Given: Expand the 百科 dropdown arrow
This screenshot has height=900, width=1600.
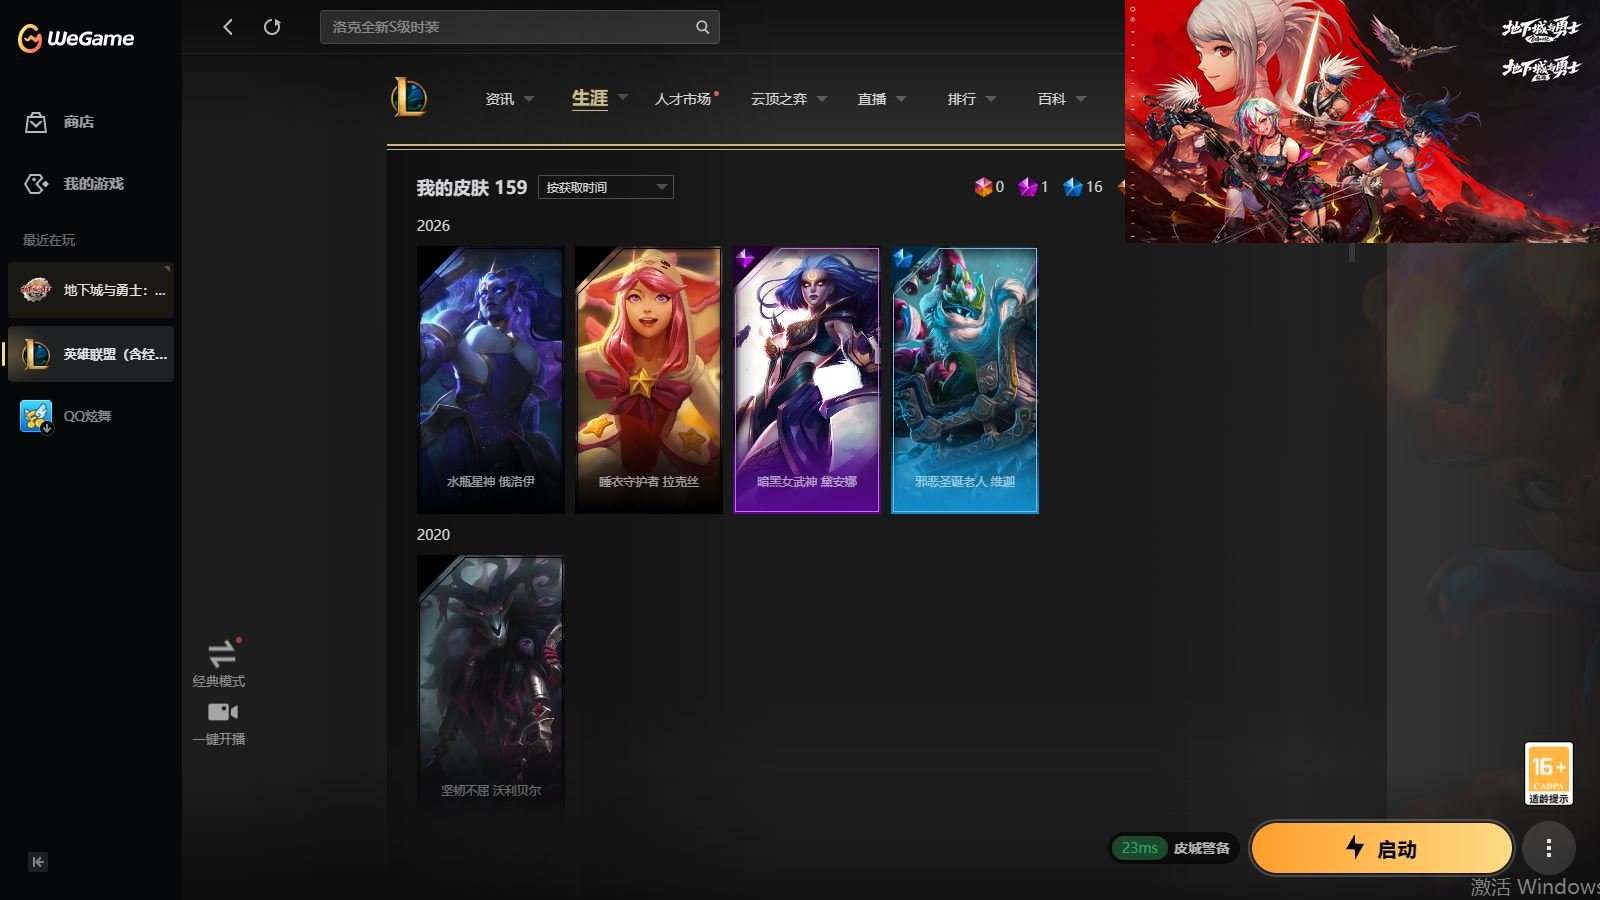Looking at the screenshot, I should [x=1081, y=99].
